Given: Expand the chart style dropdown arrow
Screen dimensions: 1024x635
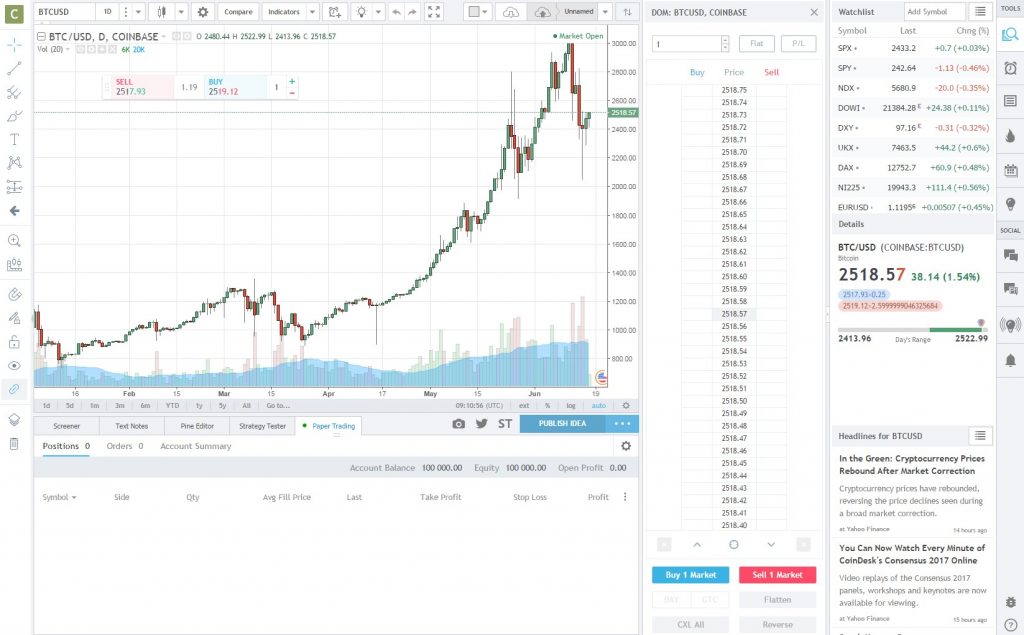Looking at the screenshot, I should click(x=182, y=12).
